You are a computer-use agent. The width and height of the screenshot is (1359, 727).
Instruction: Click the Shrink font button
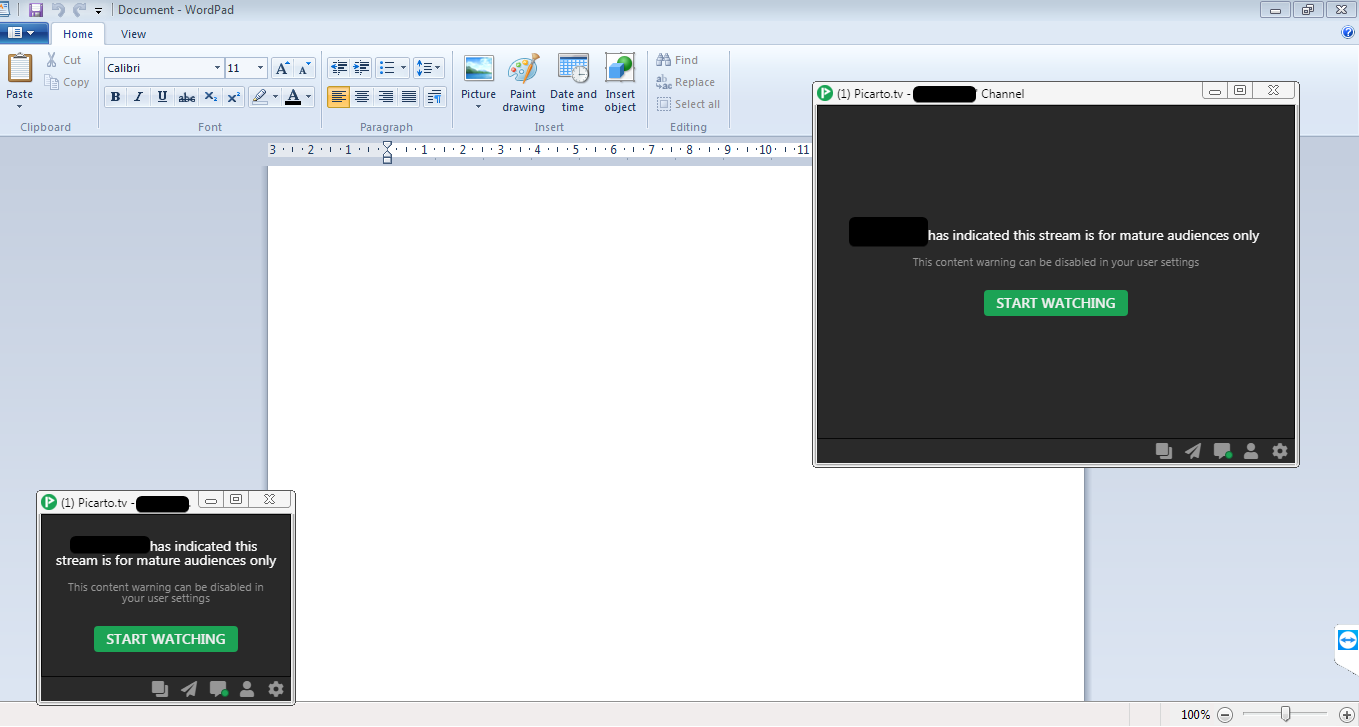[304, 68]
